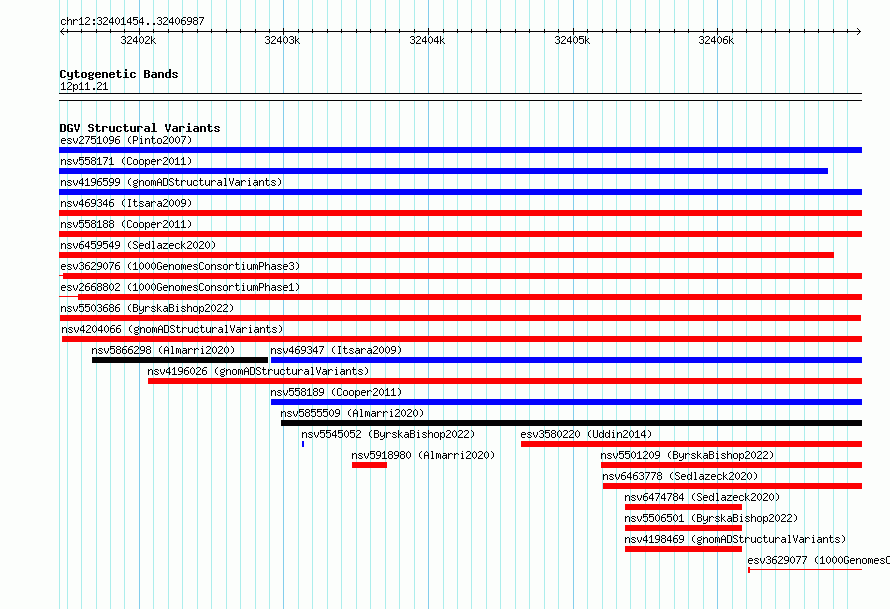This screenshot has width=890, height=609.
Task: Open esv3629077 variant label
Action: (818, 560)
